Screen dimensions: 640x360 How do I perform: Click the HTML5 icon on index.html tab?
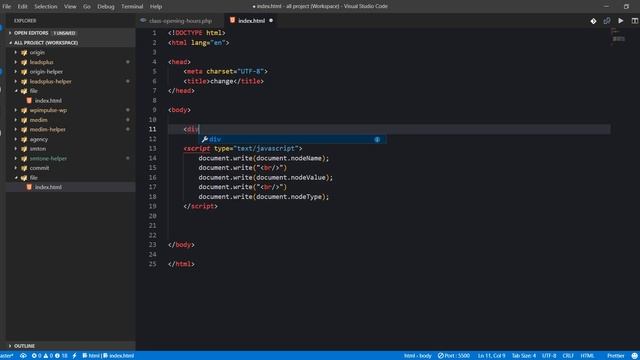tap(232, 20)
